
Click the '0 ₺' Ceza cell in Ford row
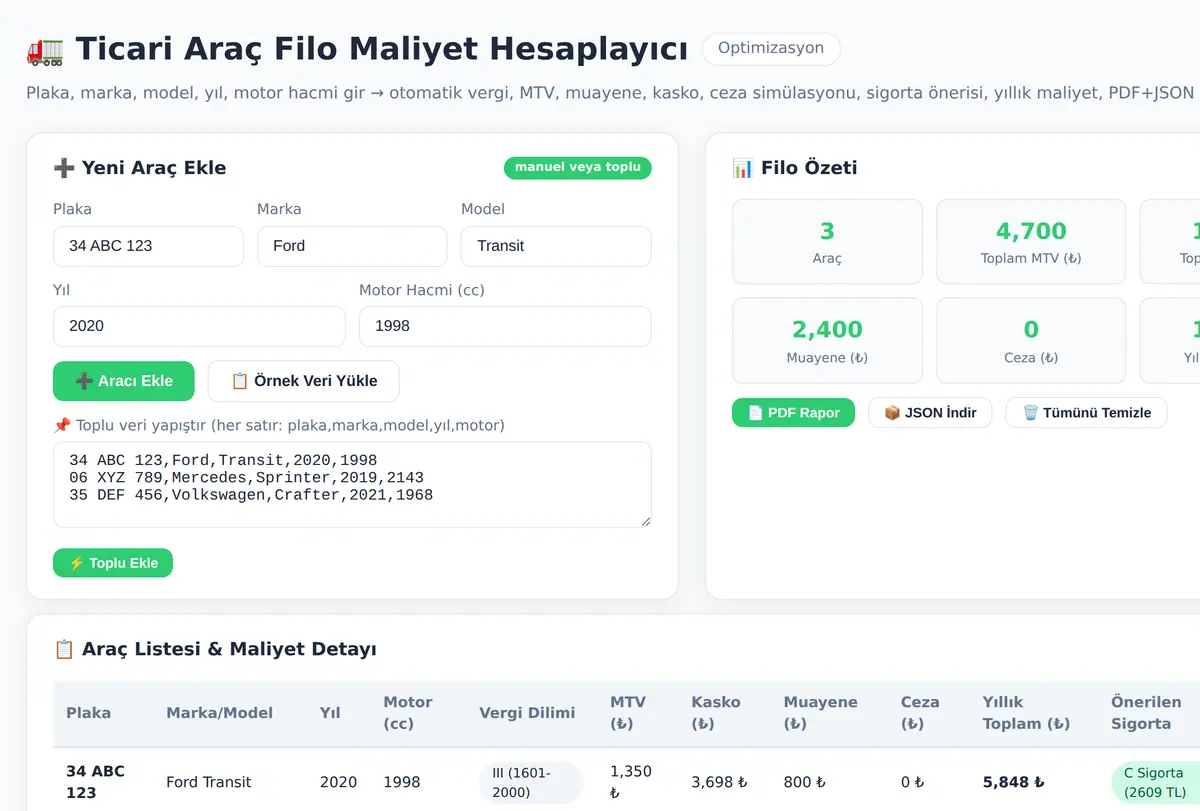912,782
